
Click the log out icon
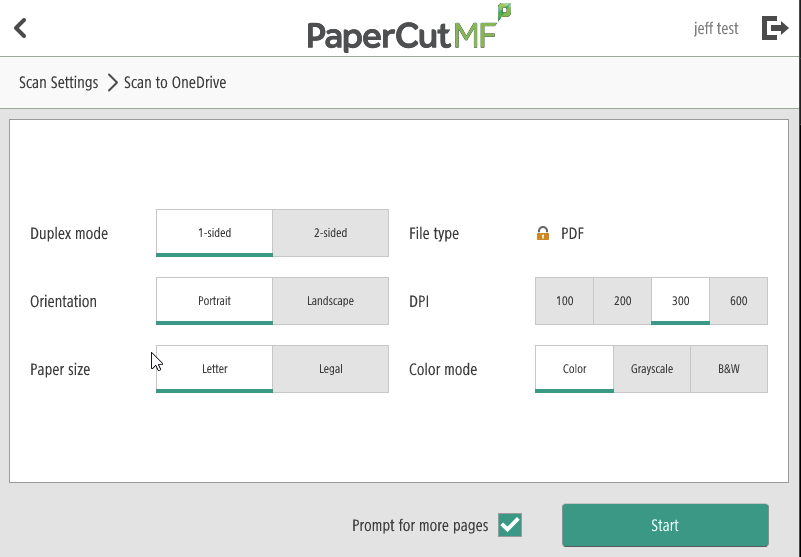[x=774, y=28]
